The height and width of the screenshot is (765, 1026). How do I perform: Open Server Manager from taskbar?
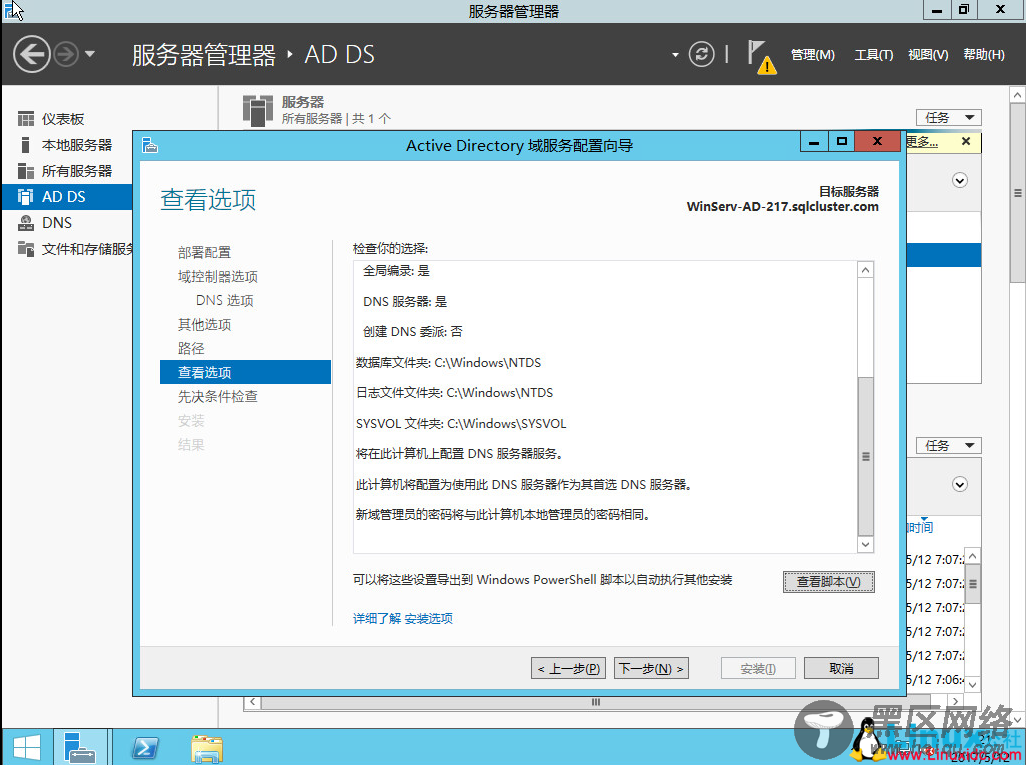(80, 747)
